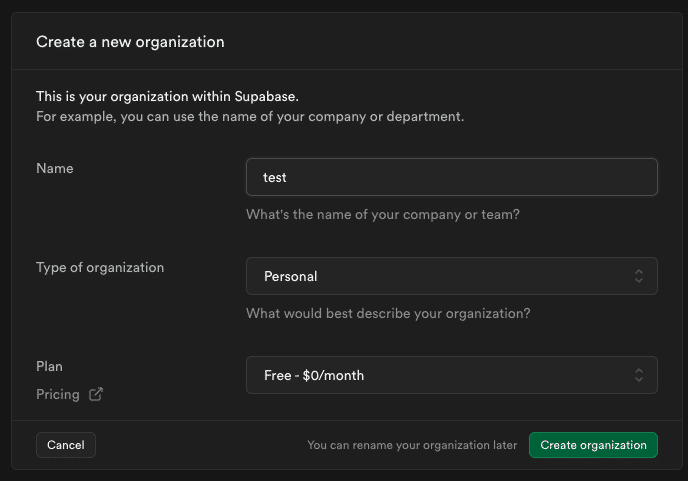
Task: Click the word "test" inside the Name field
Action: [x=275, y=177]
